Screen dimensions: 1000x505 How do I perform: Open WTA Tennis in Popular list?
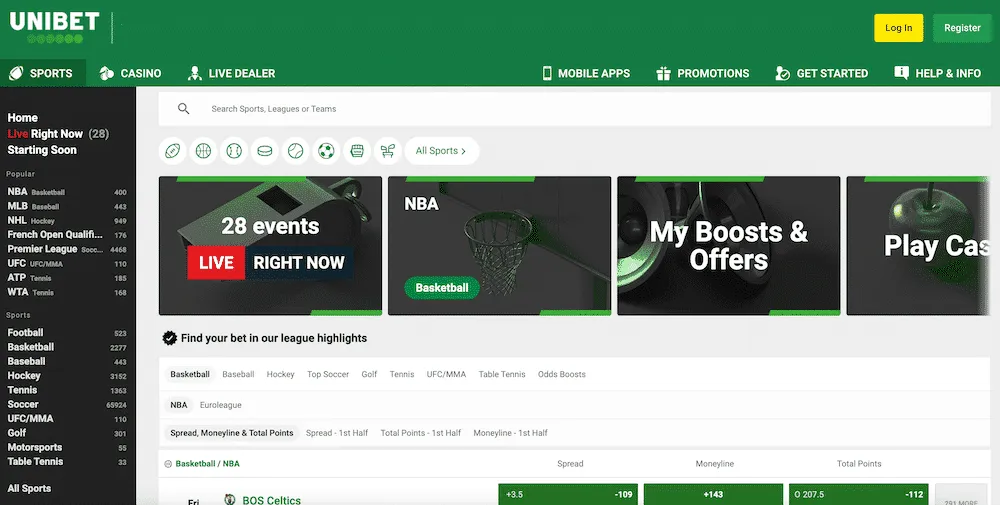(x=67, y=292)
